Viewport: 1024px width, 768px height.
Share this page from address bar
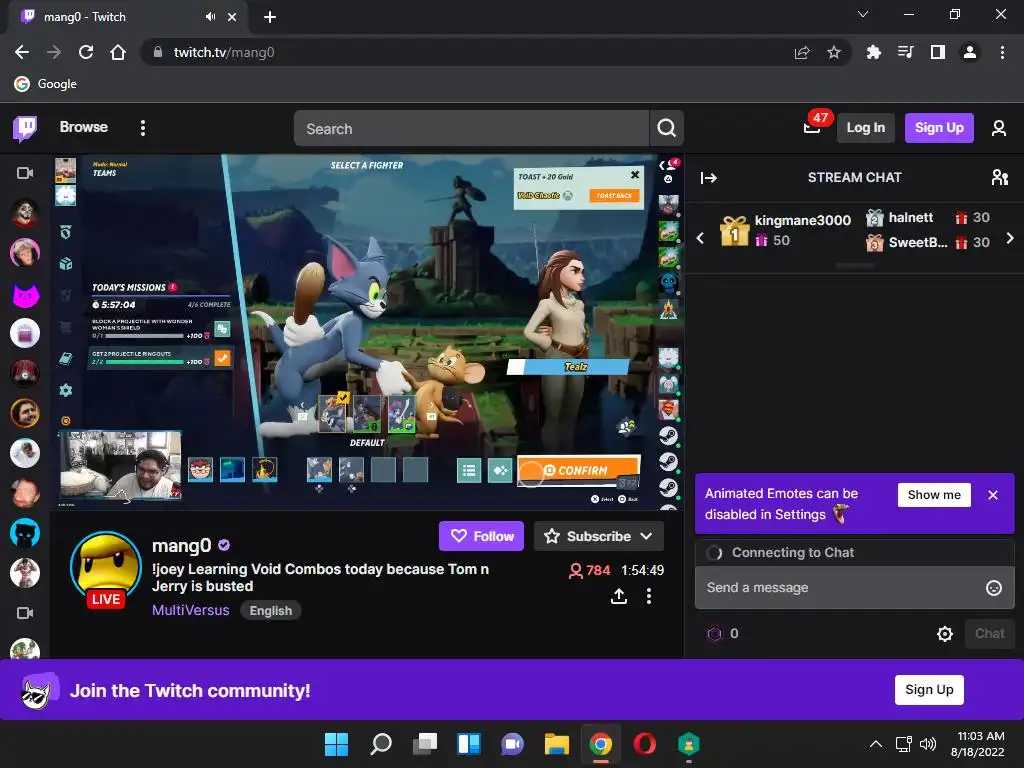point(801,52)
